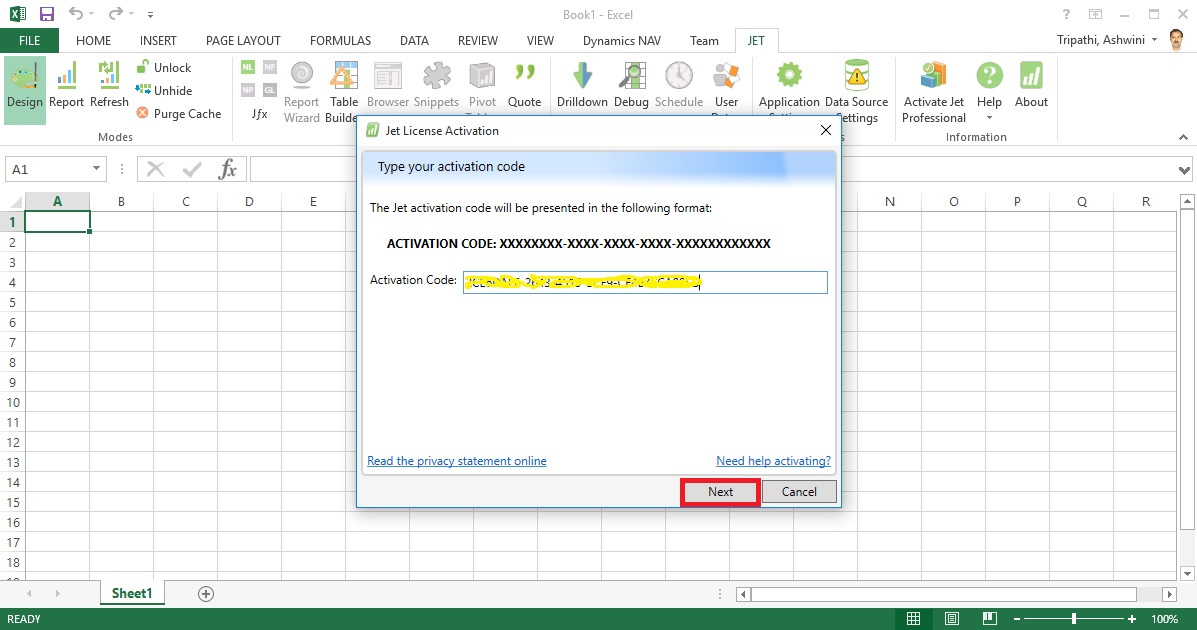
Task: Switch to the FORMULAS ribbon tab
Action: [340, 41]
